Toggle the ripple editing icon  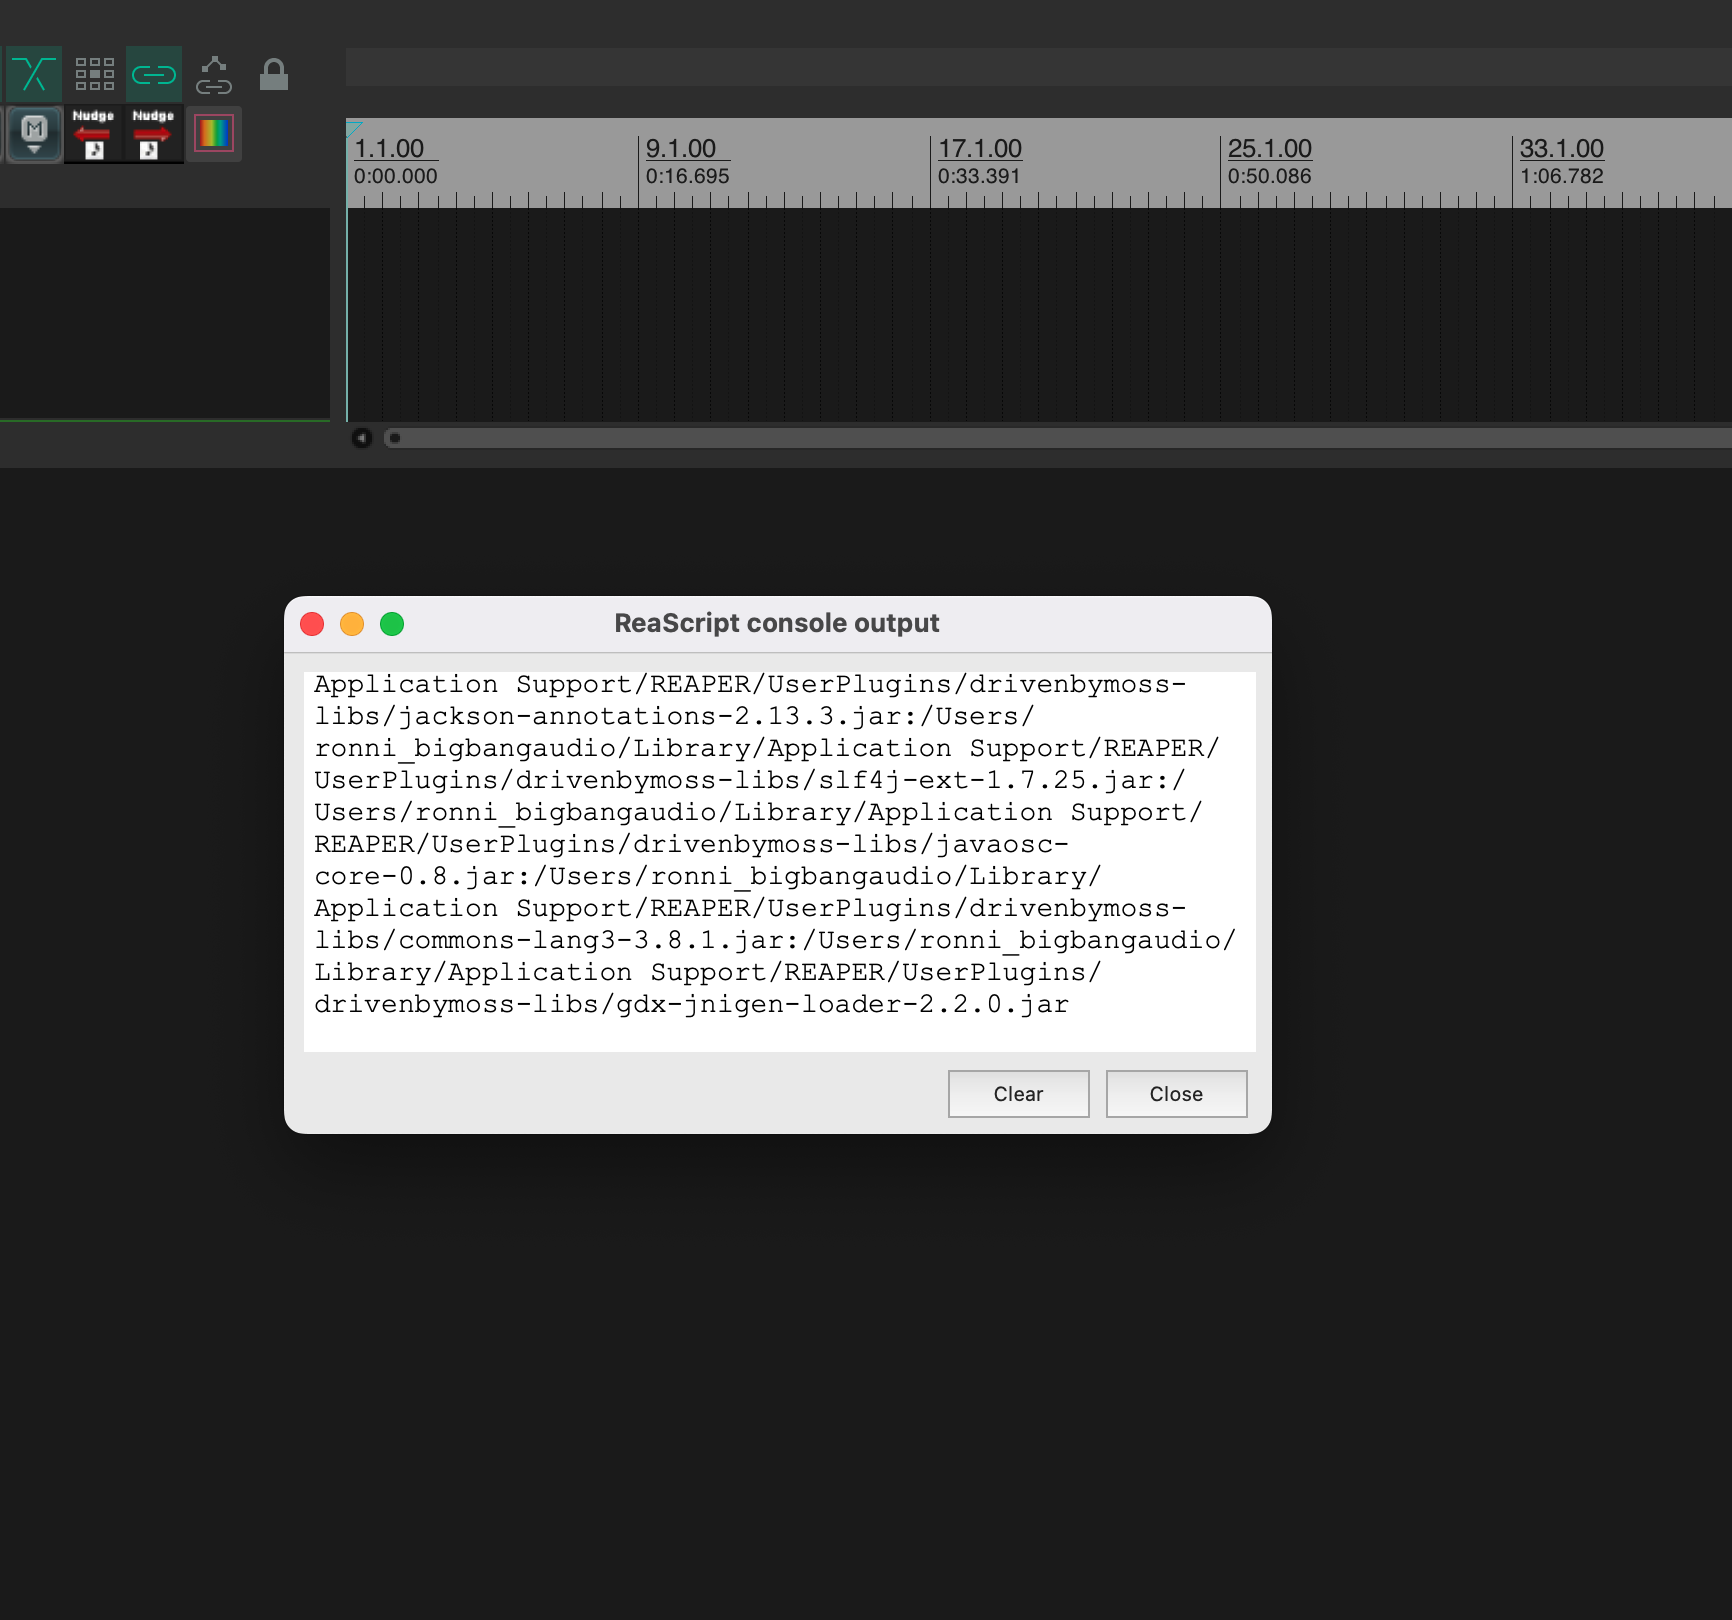coord(214,74)
